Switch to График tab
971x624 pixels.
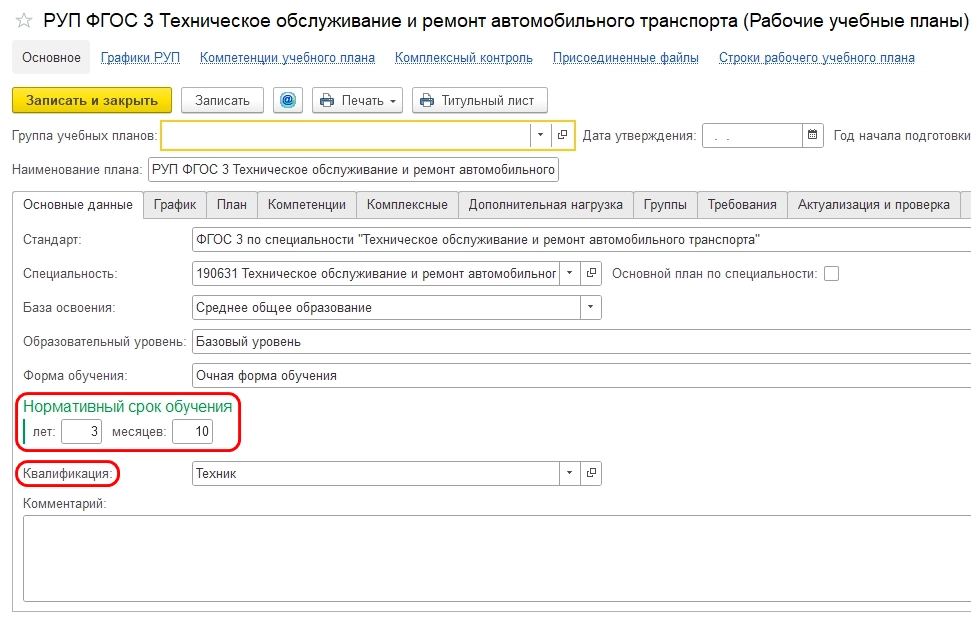pos(175,205)
